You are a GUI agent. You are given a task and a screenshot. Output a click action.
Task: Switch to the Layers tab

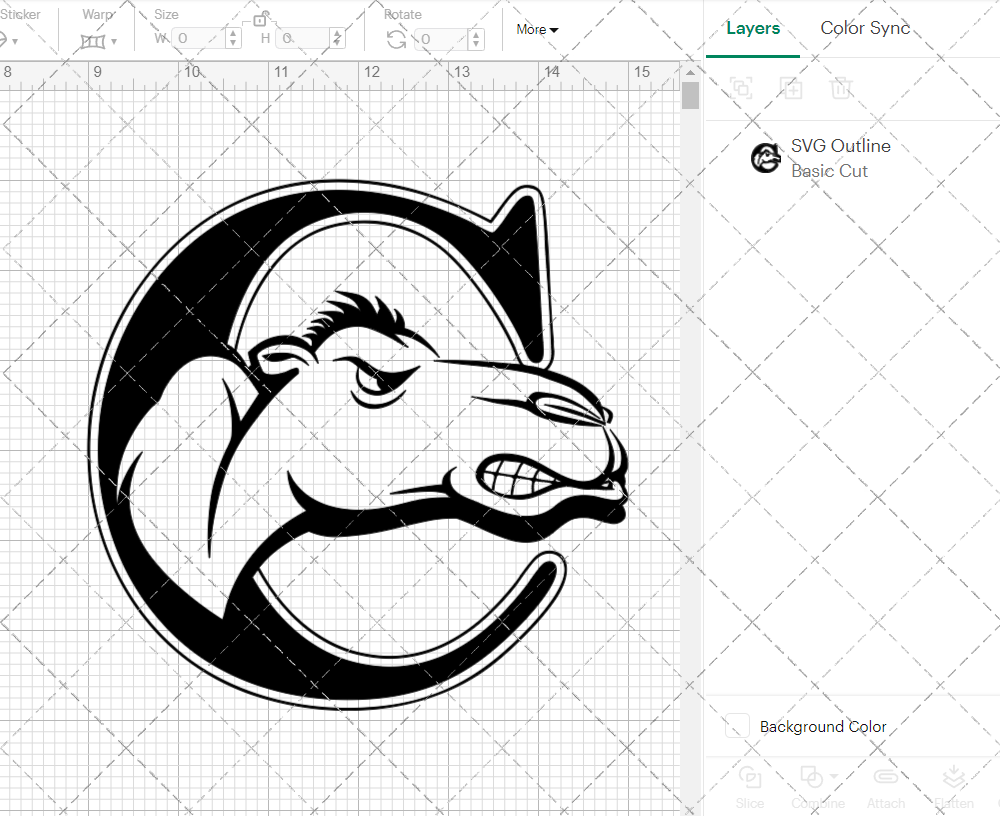click(x=753, y=28)
